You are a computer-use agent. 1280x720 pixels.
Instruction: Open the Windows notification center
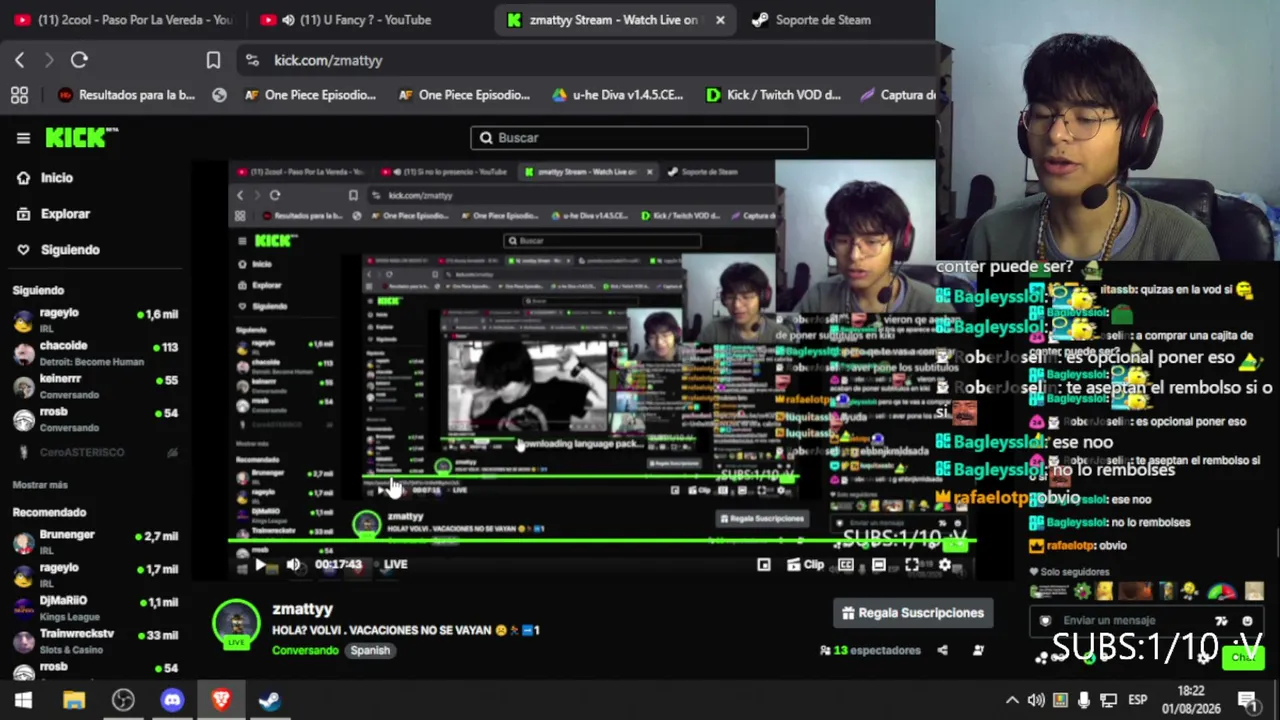coord(1248,700)
